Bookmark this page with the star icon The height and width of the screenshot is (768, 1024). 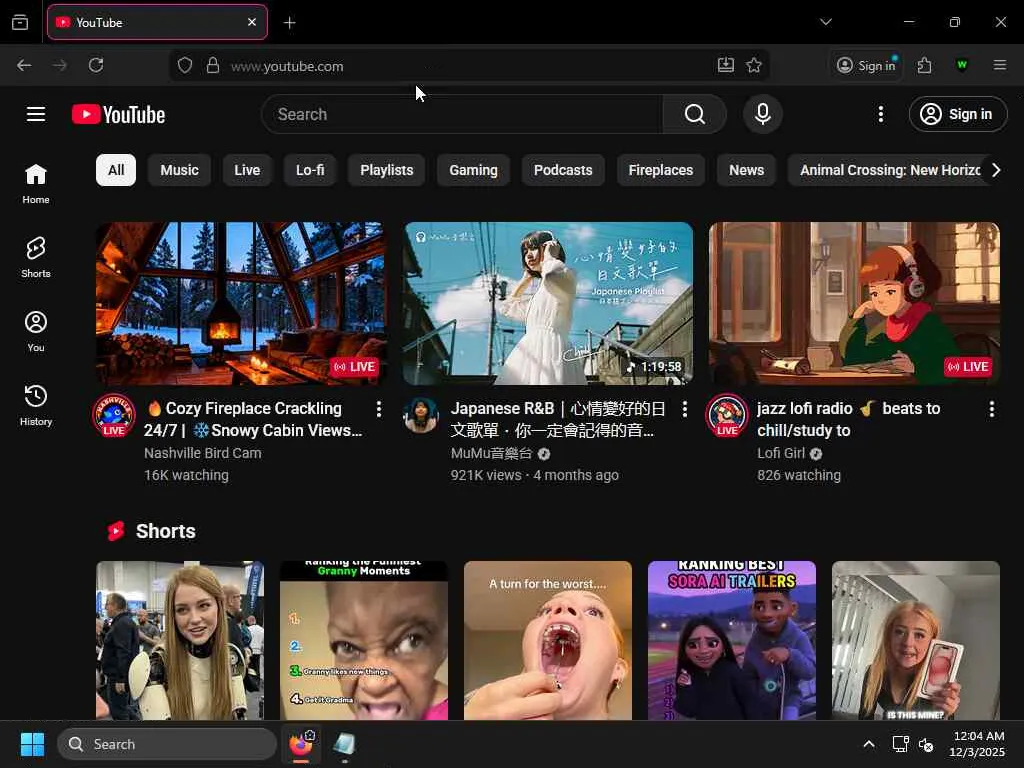[x=754, y=65]
